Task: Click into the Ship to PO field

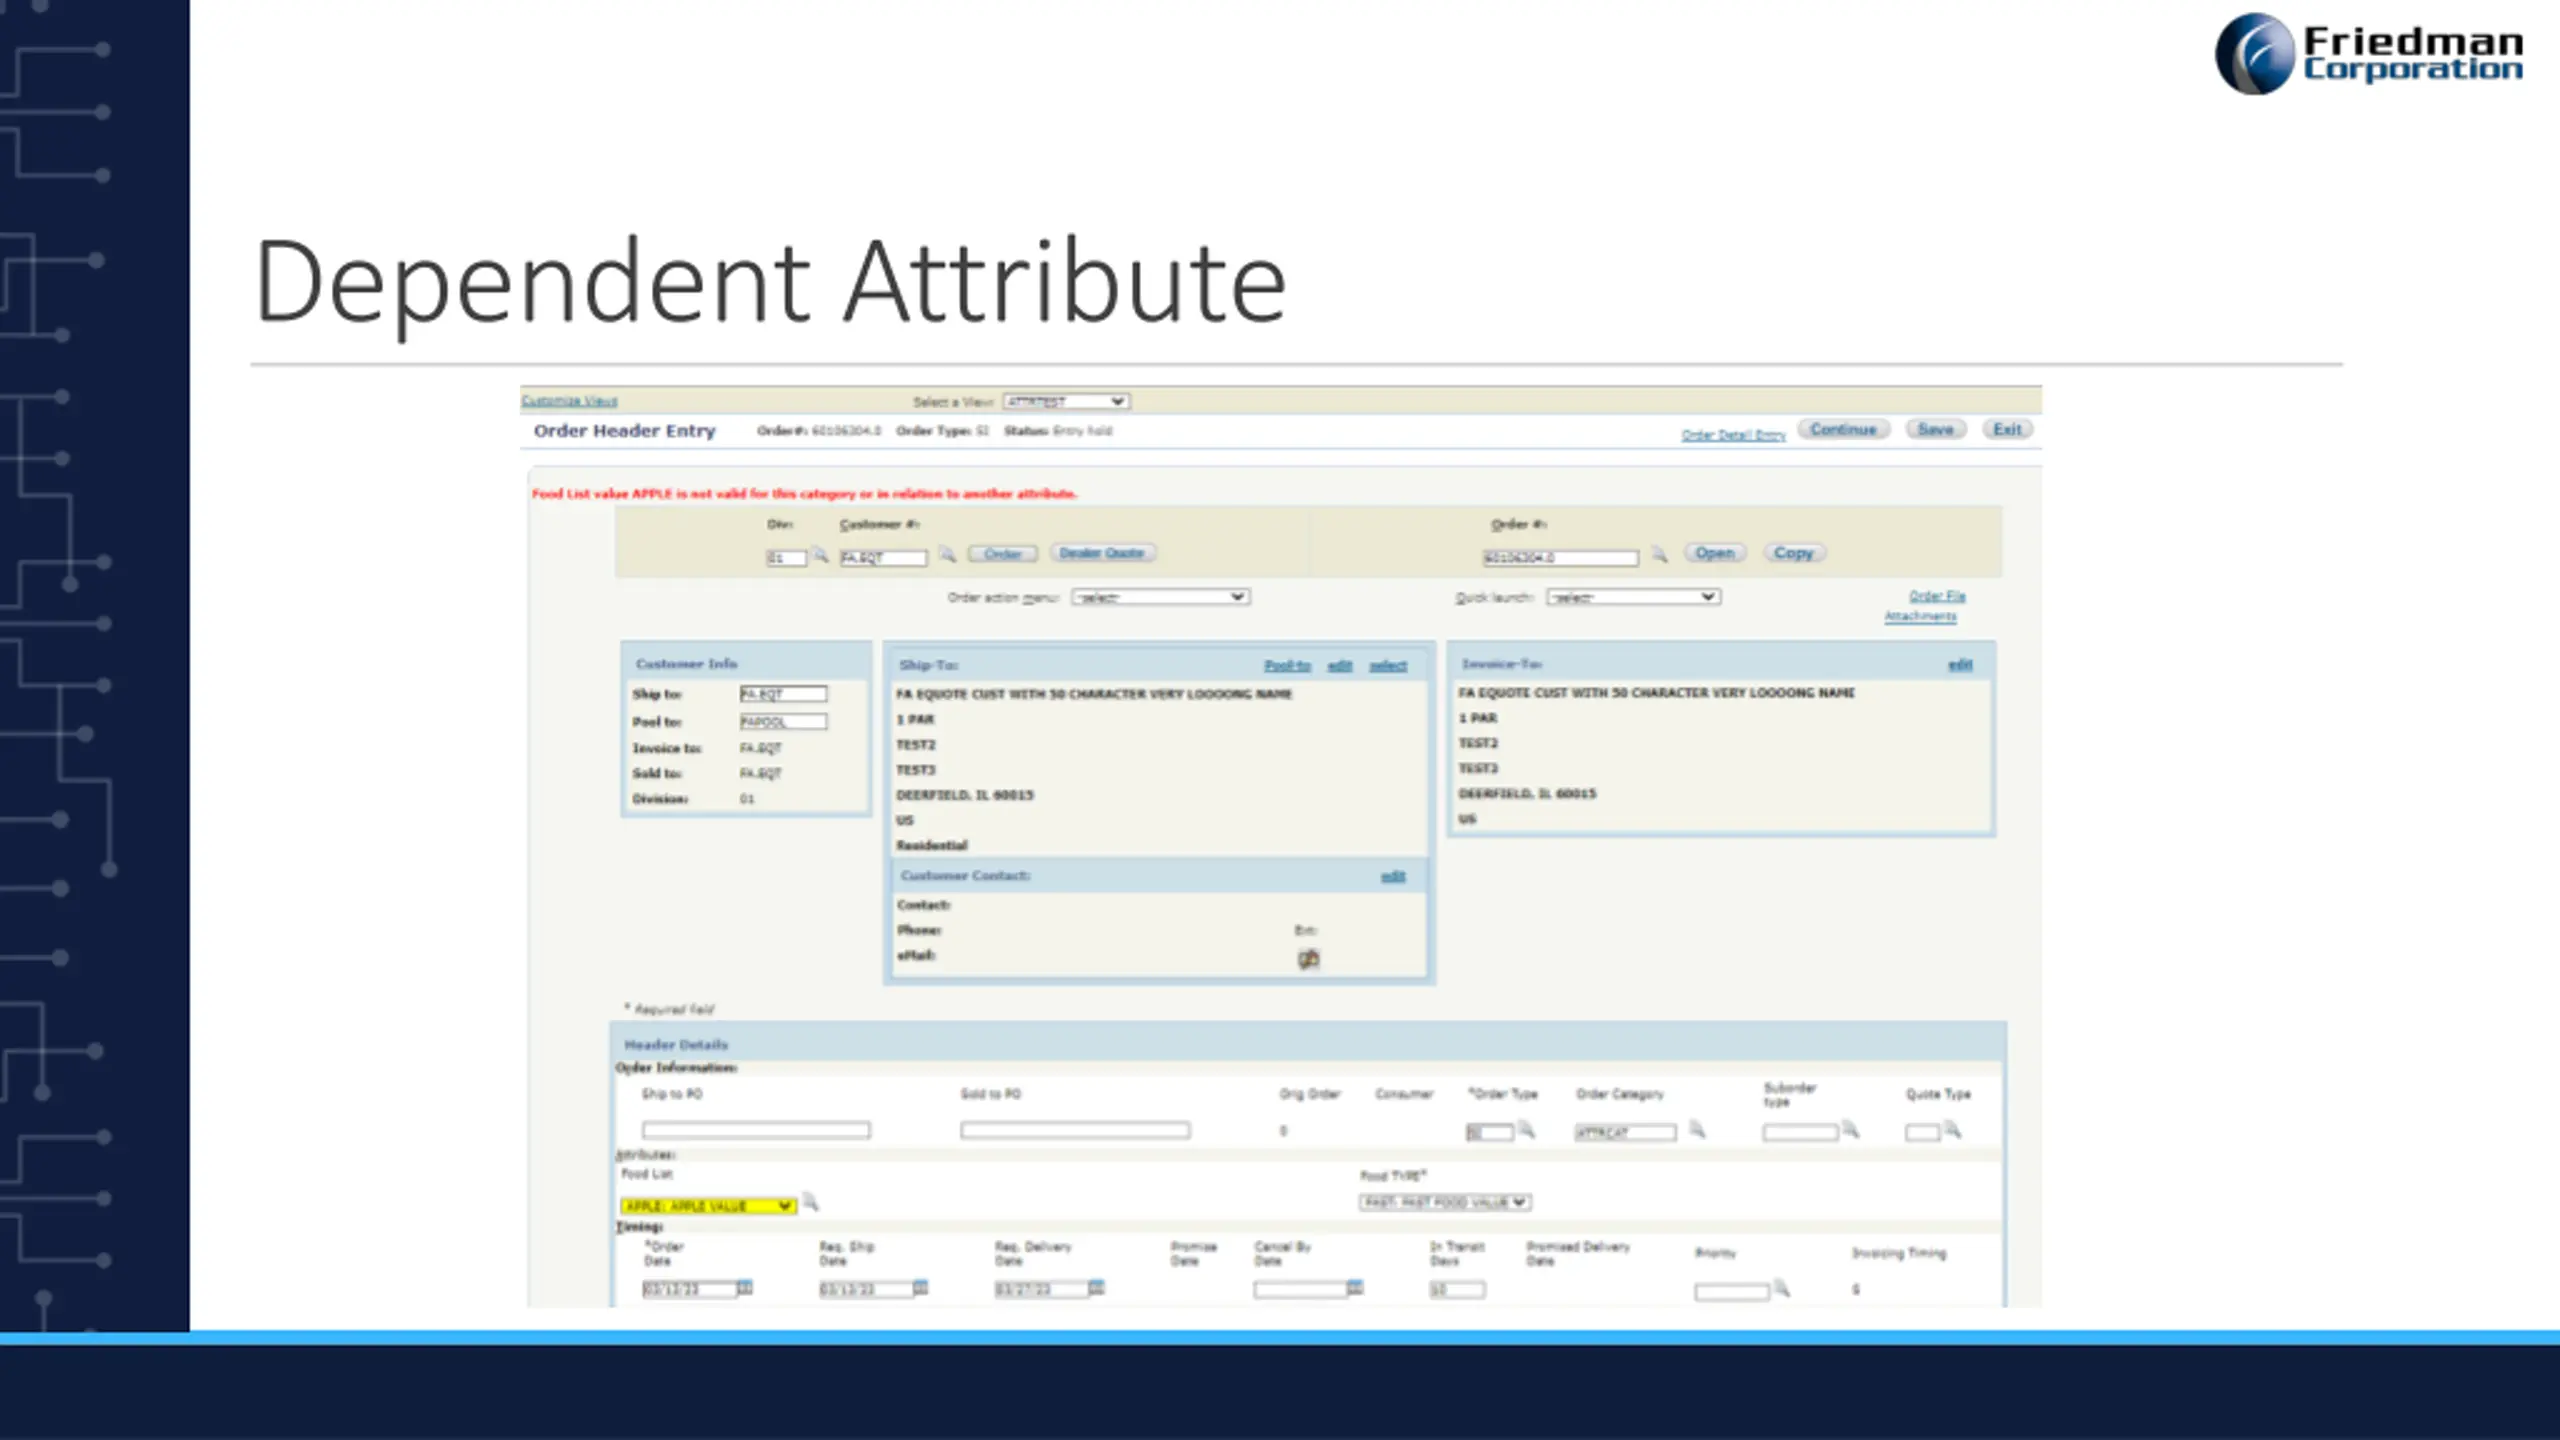Action: coord(756,1131)
